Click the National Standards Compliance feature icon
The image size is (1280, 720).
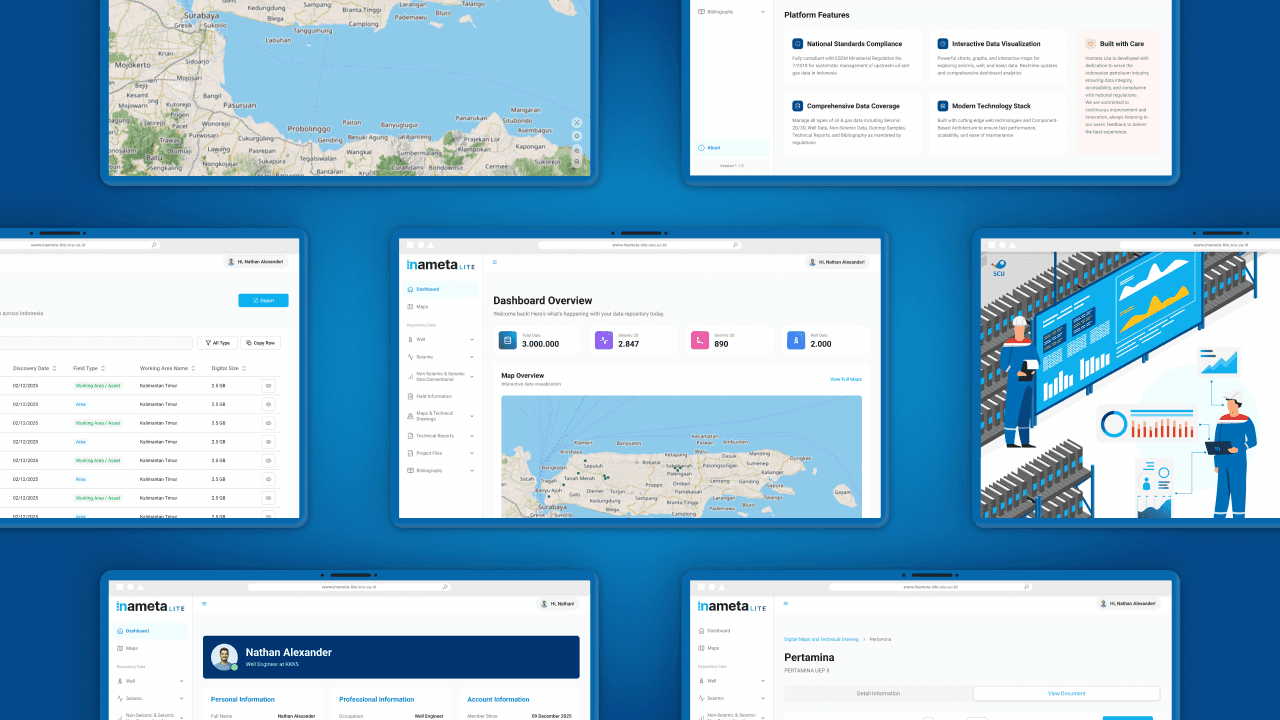(798, 44)
